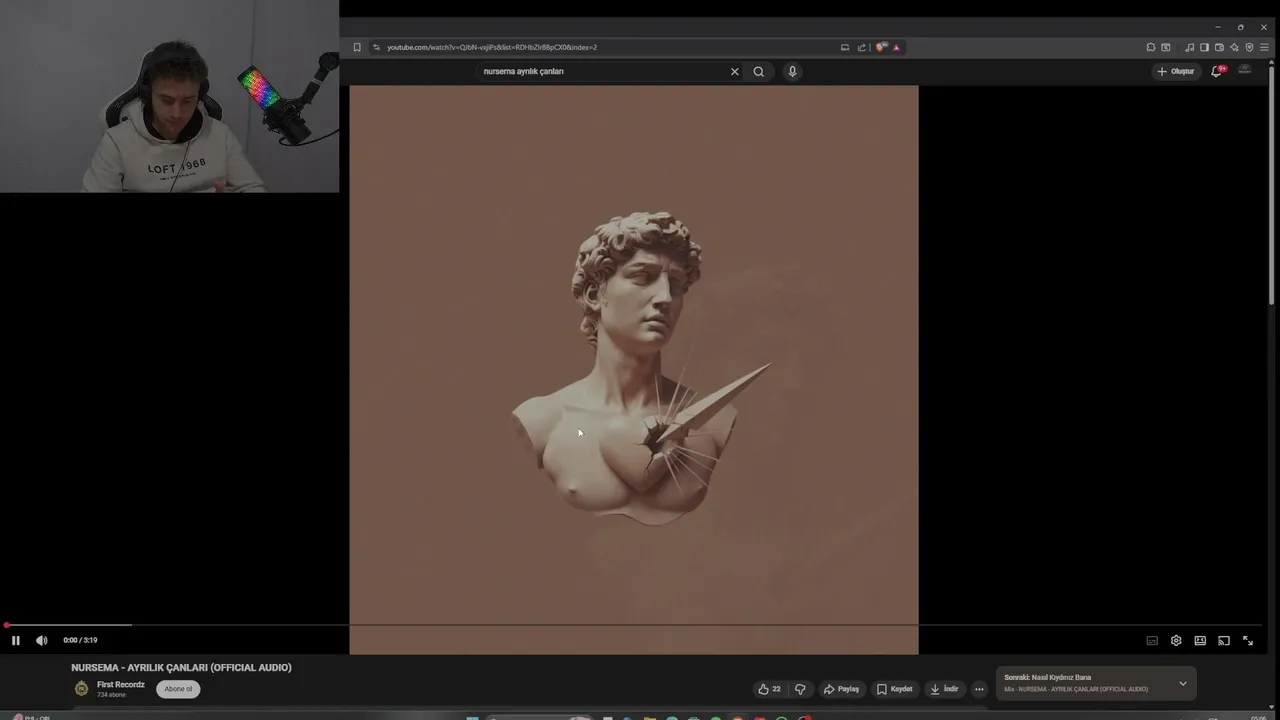This screenshot has height=720, width=1280.
Task: Switch to theater mode view
Action: 1200,640
